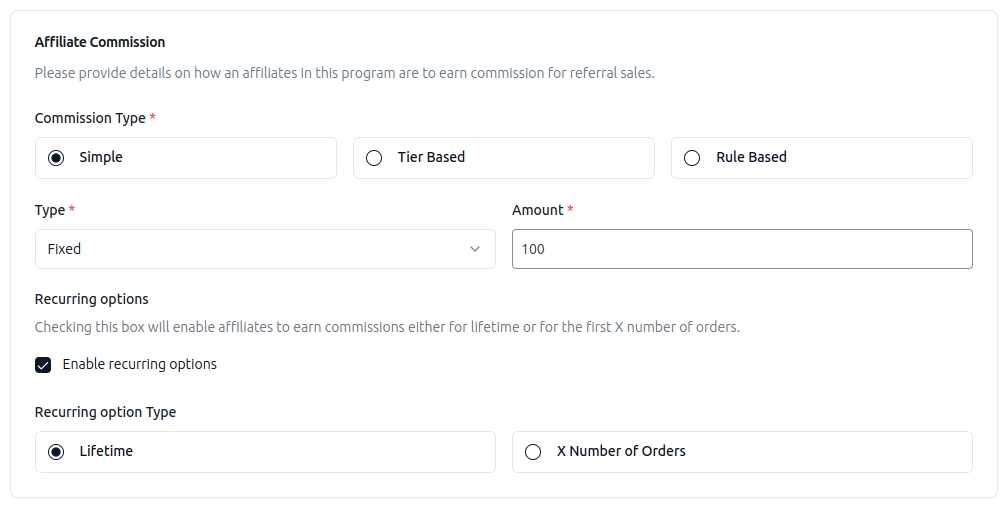This screenshot has width=1008, height=506.
Task: Focus the Amount input field containing 100
Action: (x=742, y=249)
